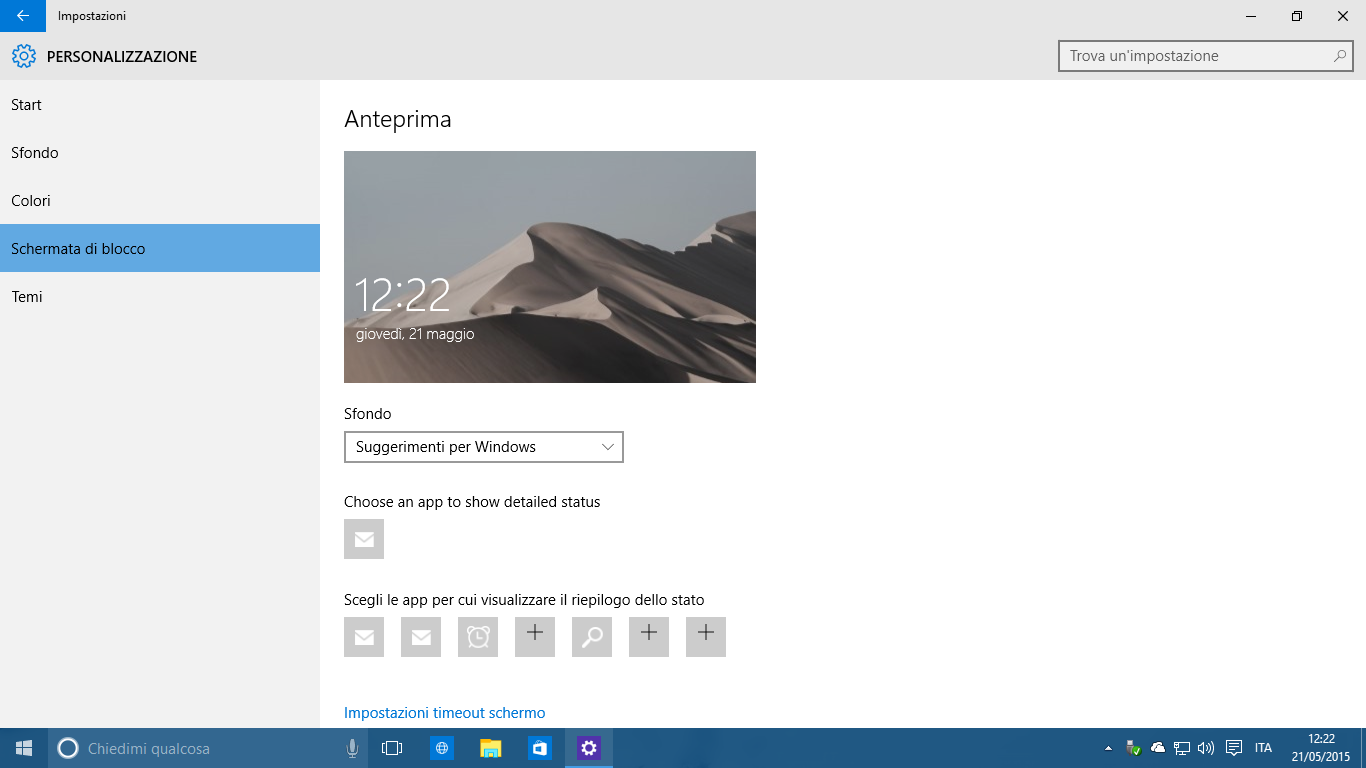Click the Cortana circle icon
Screen dimensions: 1366x768
coord(68,748)
